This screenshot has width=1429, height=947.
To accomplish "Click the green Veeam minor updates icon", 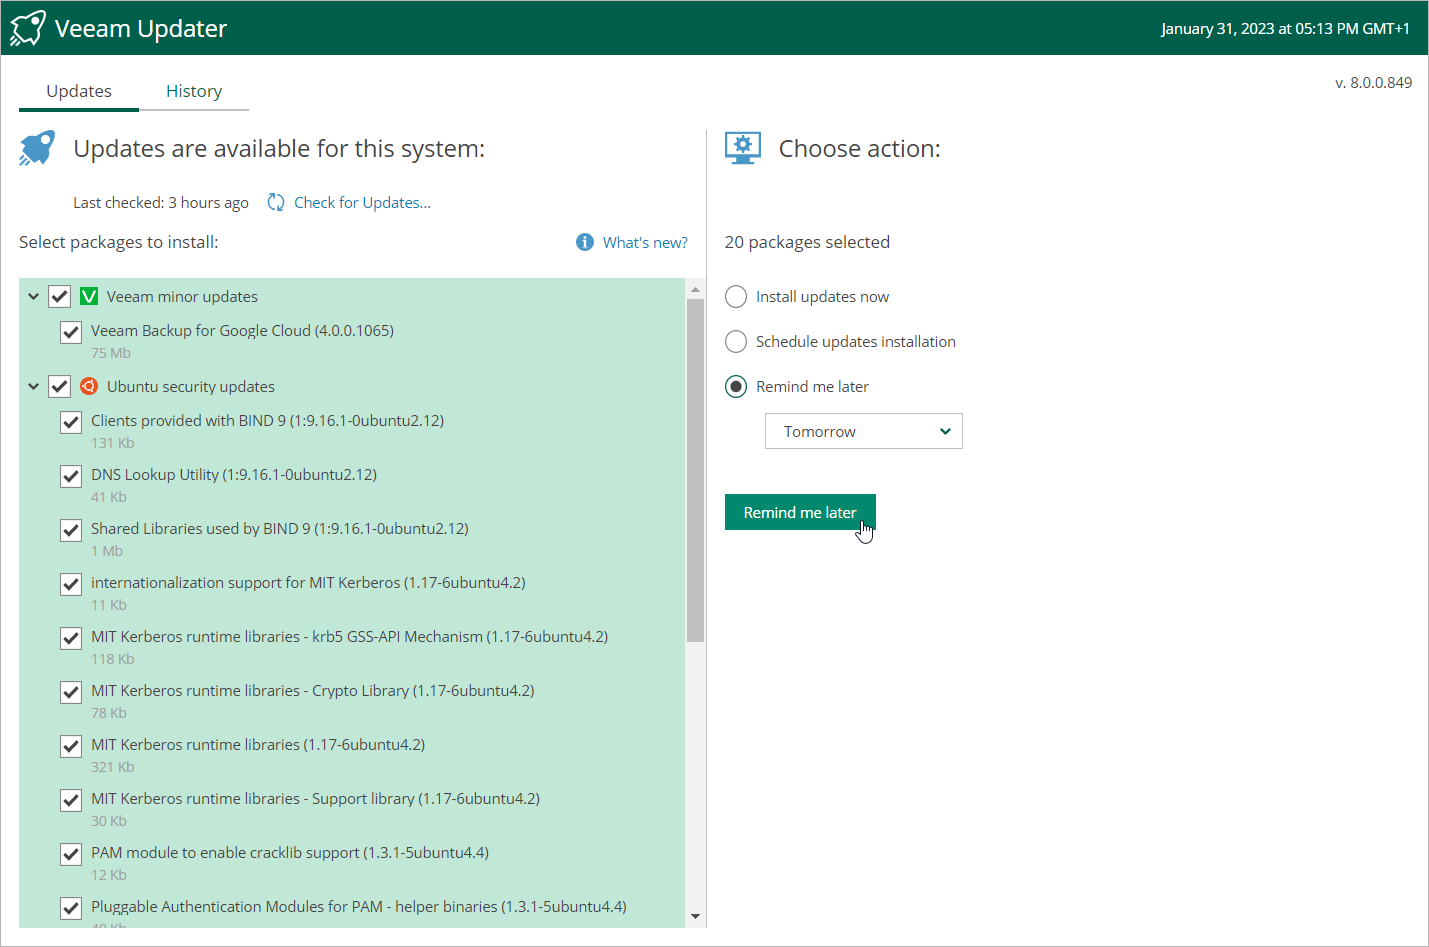I will pyautogui.click(x=89, y=296).
